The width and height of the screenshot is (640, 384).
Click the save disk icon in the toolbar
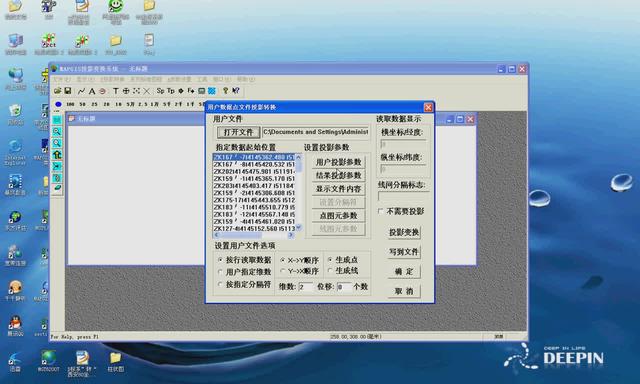pyautogui.click(x=68, y=91)
